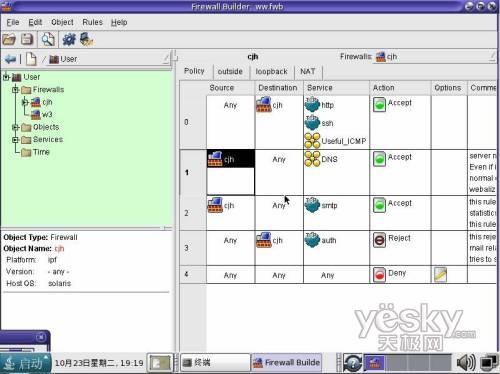
Task: Click the Destination column header
Action: tap(279, 88)
